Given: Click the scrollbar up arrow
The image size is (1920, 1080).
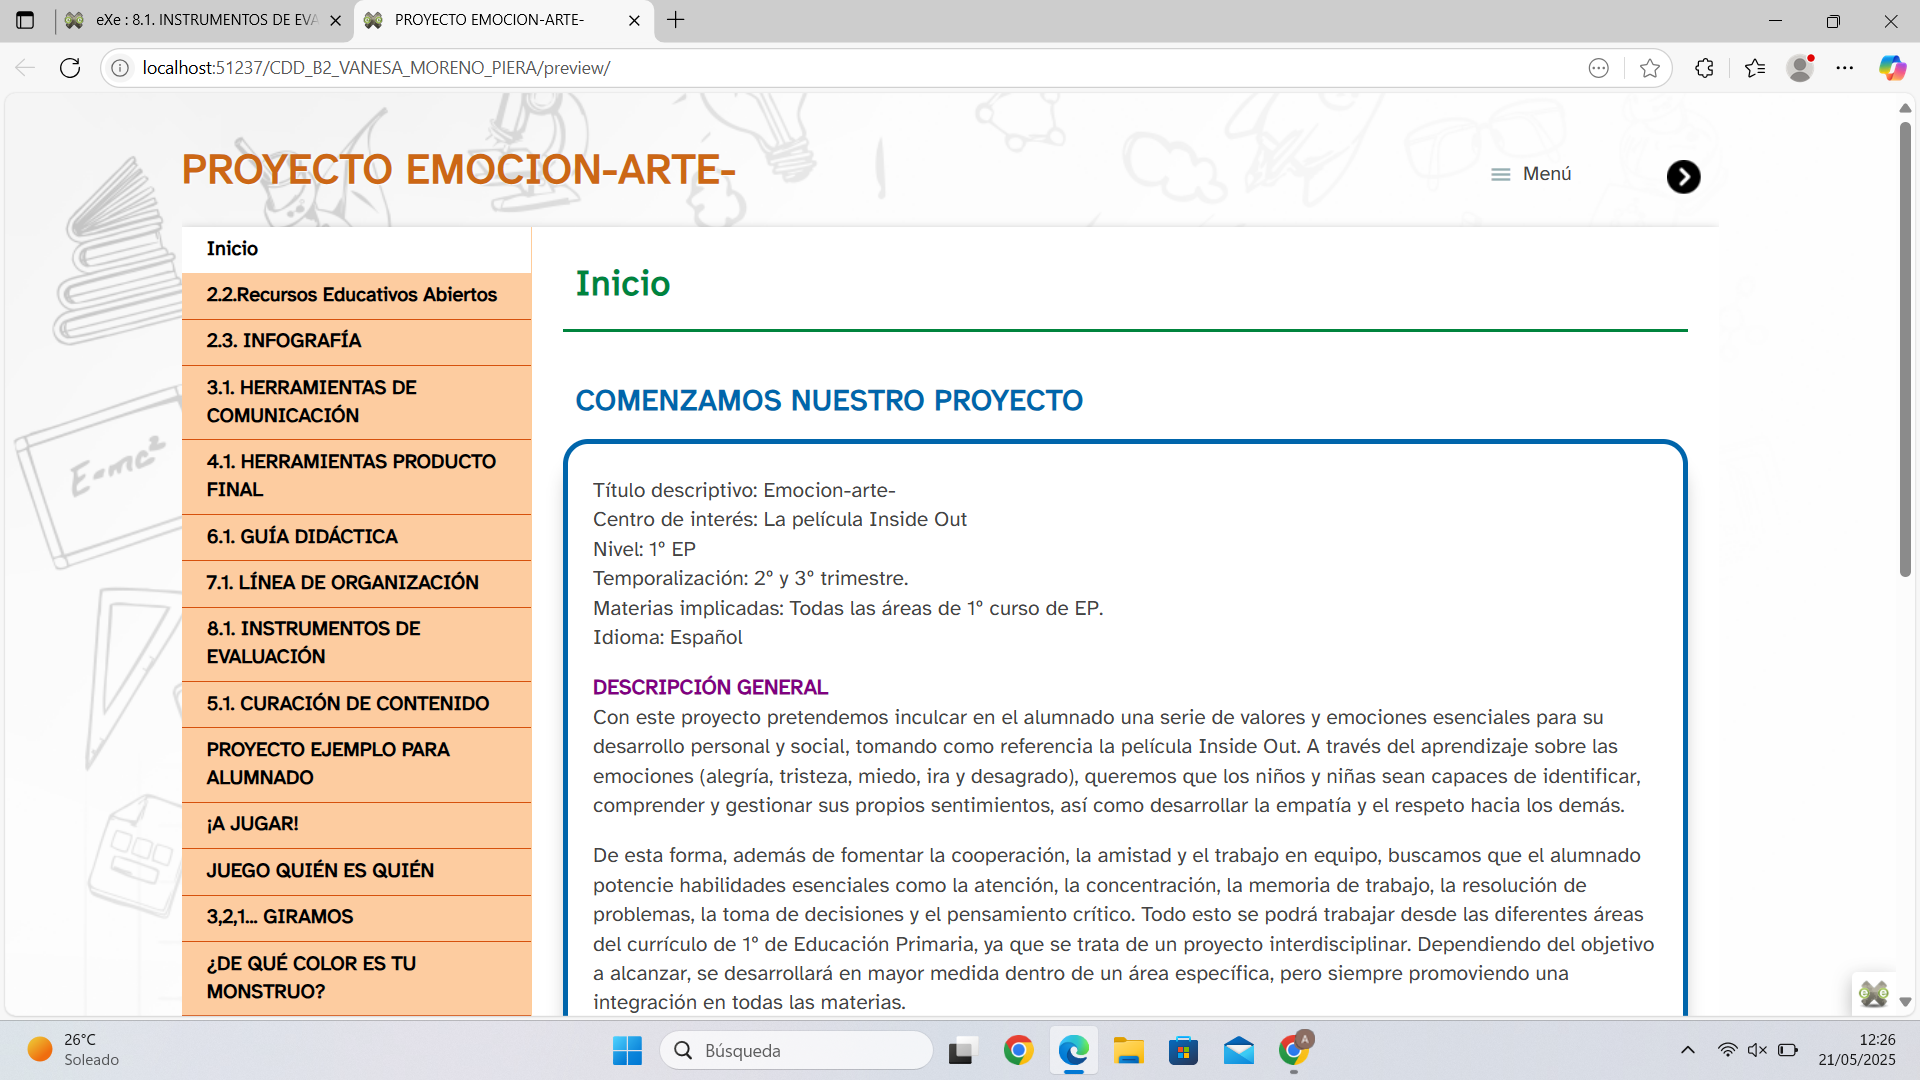Looking at the screenshot, I should click(x=1905, y=108).
